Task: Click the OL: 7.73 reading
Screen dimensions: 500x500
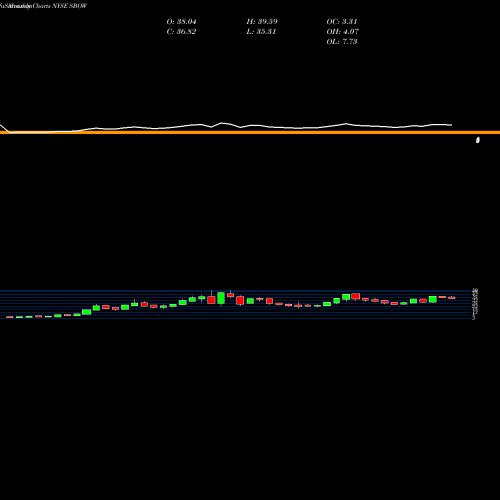Action: coord(342,42)
